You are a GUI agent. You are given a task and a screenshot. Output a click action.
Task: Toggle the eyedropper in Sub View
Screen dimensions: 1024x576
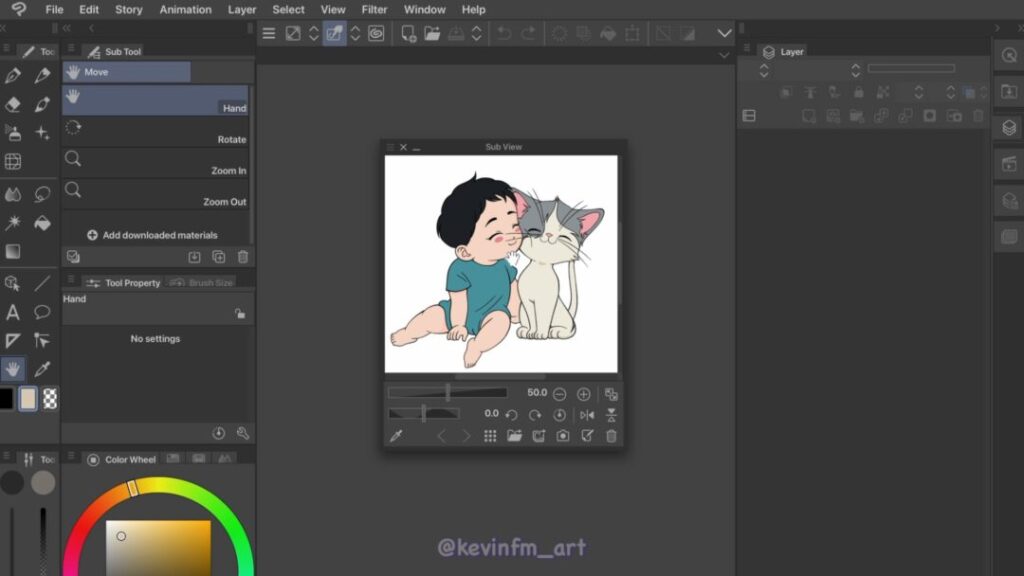[396, 436]
